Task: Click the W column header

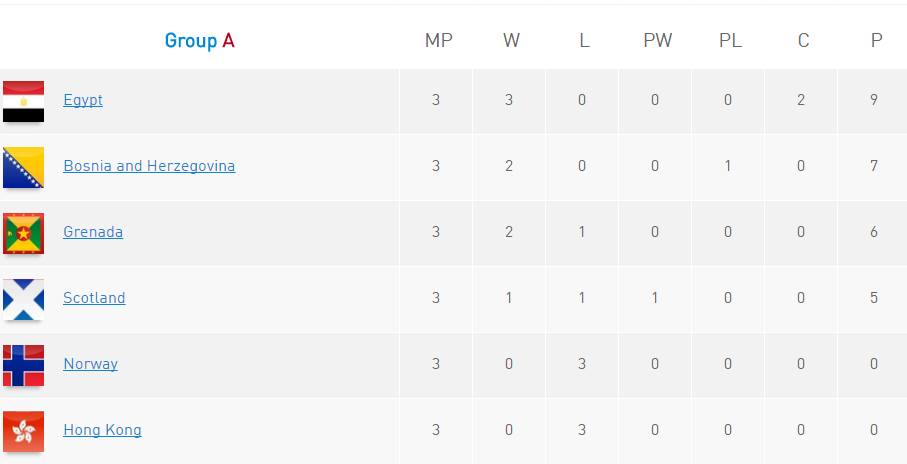Action: [511, 41]
